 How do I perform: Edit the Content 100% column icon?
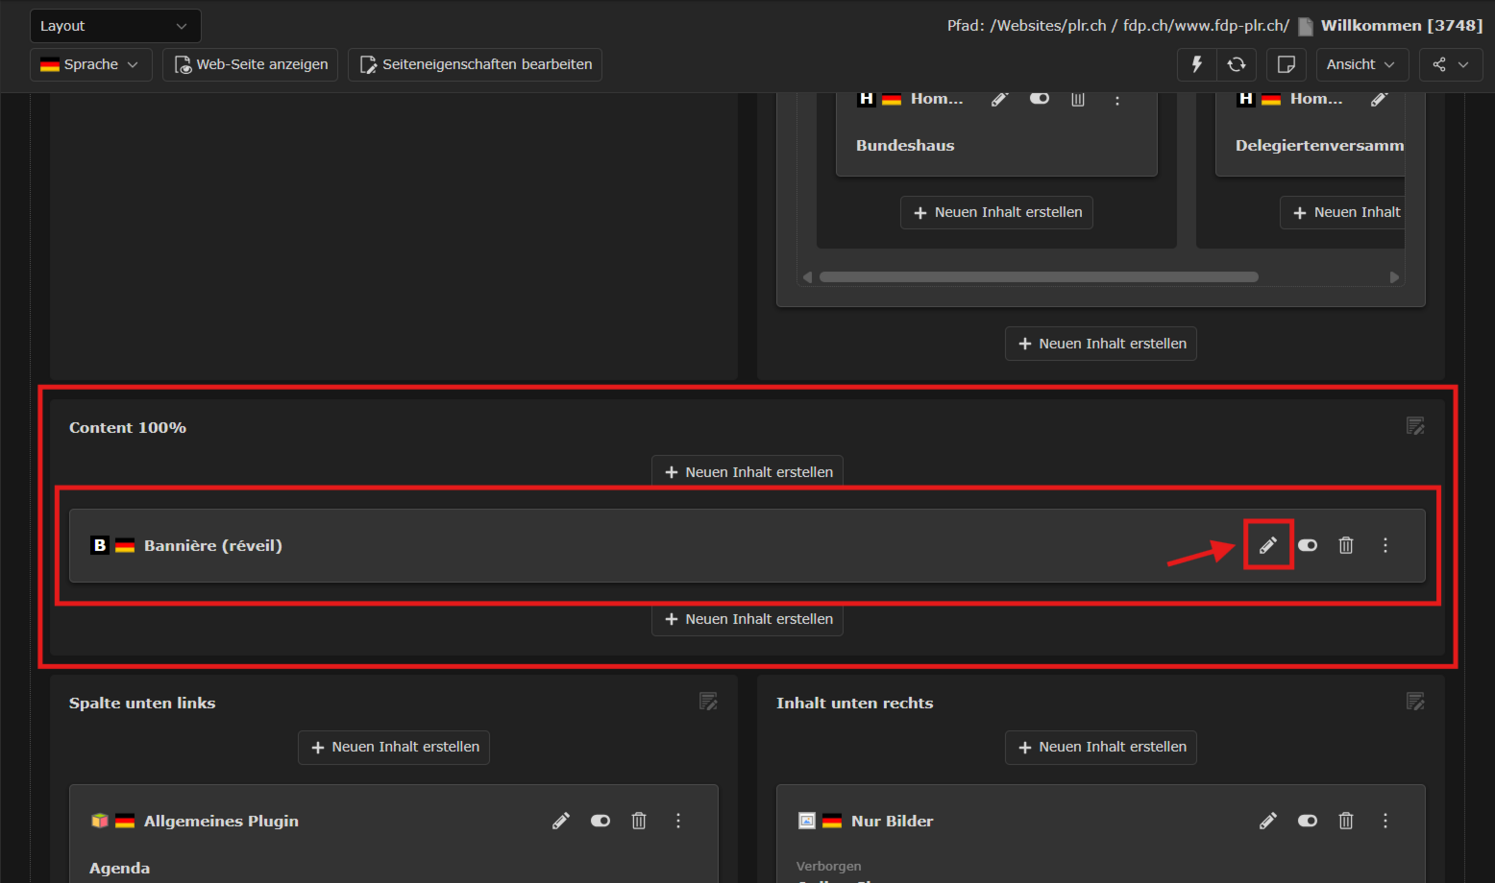1415,427
